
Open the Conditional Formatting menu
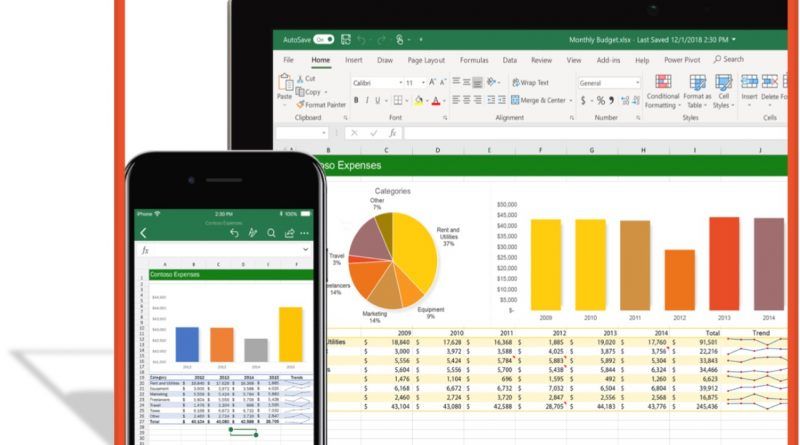click(x=663, y=92)
